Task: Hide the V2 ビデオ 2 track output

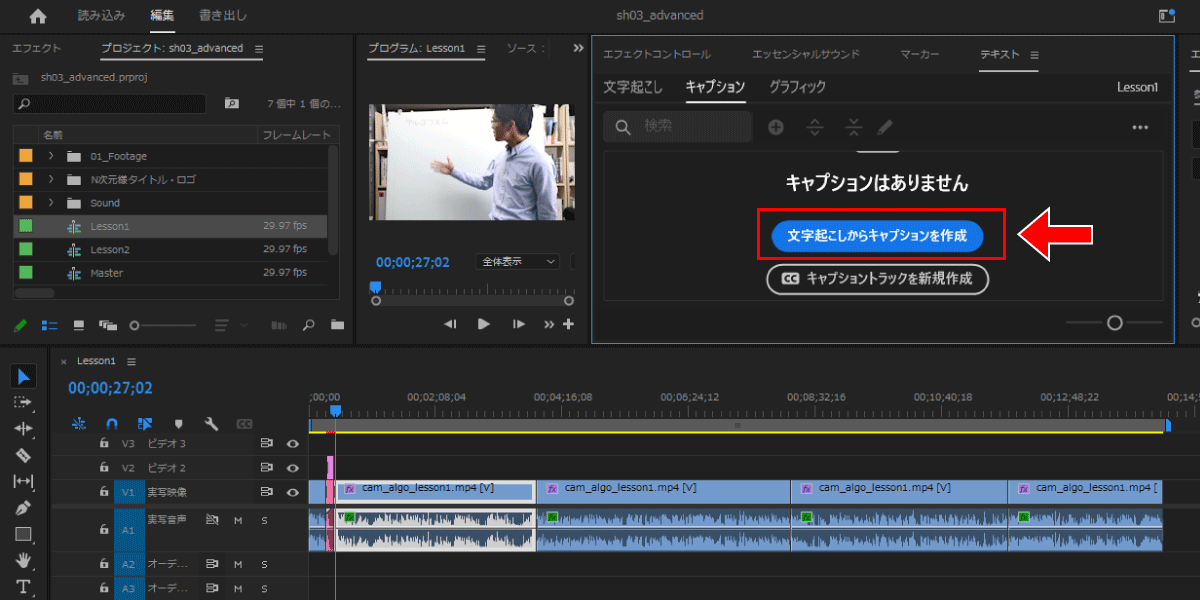Action: tap(293, 467)
